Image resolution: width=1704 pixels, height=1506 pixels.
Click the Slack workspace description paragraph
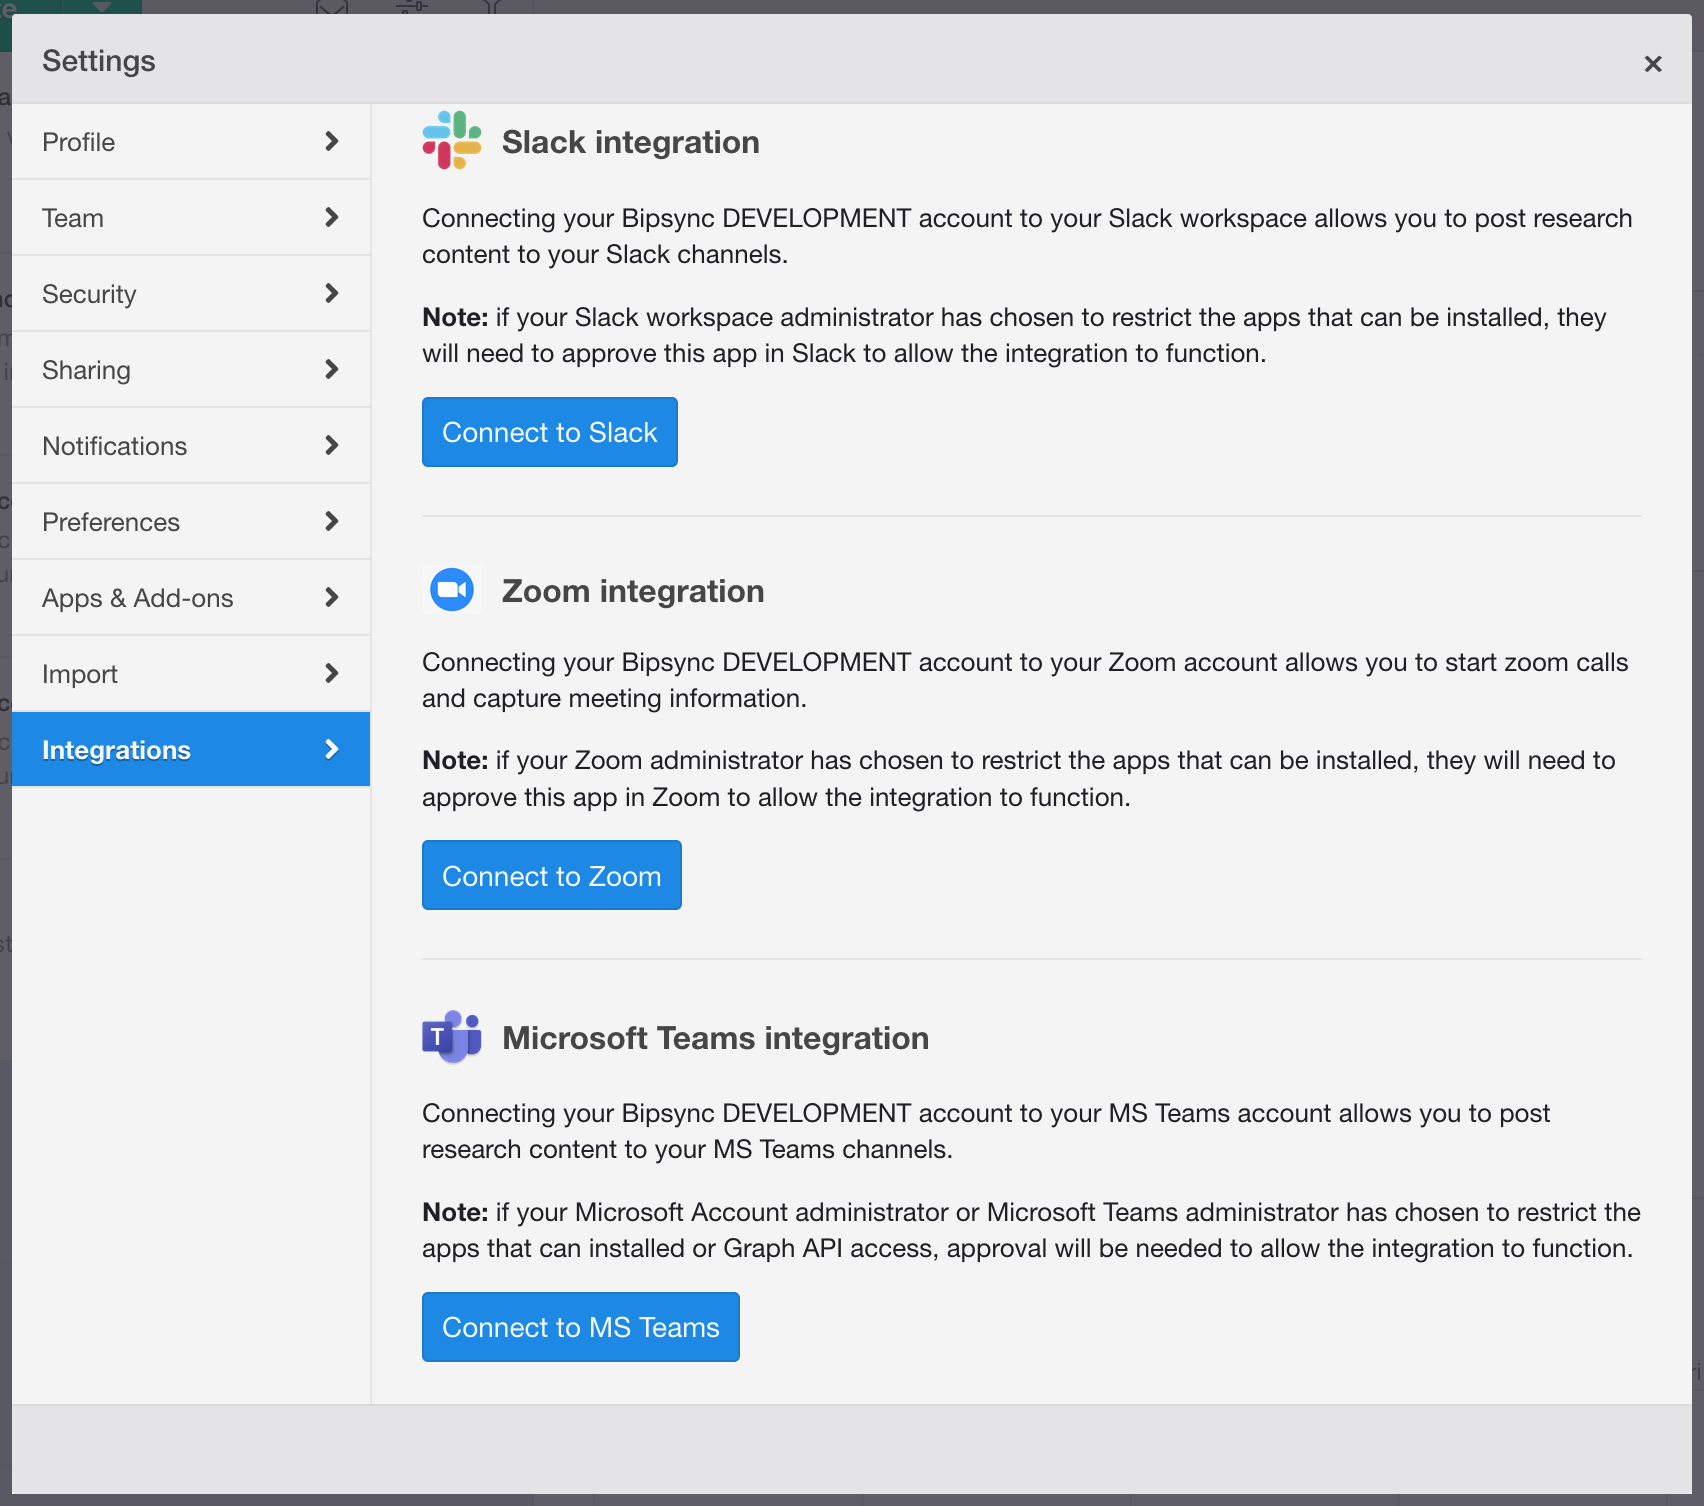click(x=1027, y=236)
